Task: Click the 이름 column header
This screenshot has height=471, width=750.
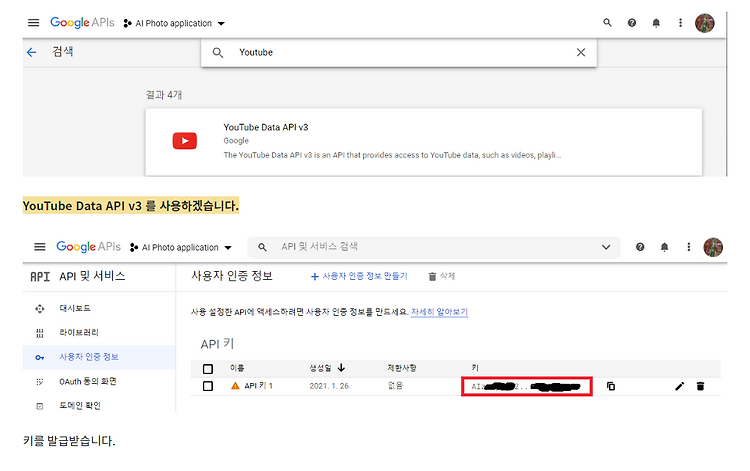Action: 237,368
